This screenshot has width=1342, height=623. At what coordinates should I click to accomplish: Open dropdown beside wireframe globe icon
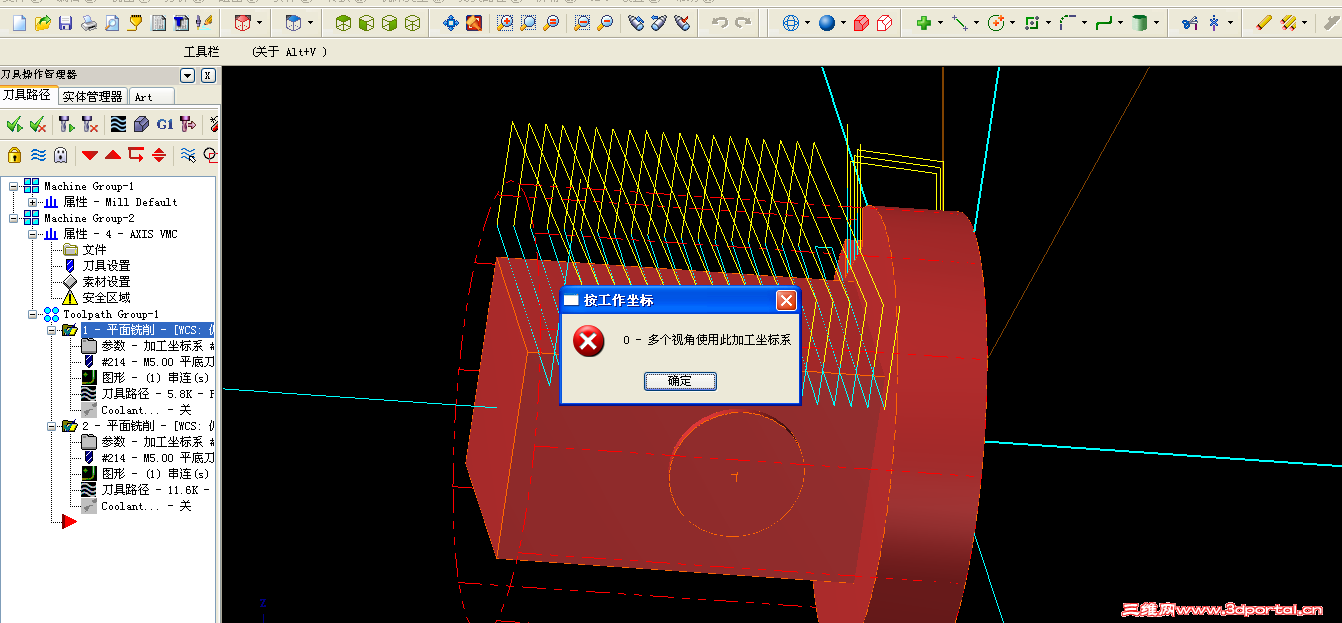click(x=806, y=22)
